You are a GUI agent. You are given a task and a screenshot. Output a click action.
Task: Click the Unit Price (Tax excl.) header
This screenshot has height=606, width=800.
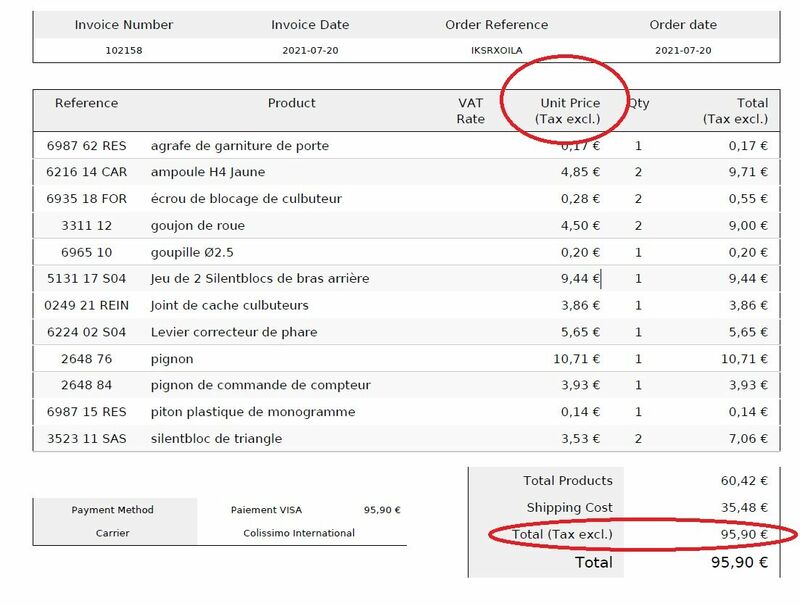[567, 111]
